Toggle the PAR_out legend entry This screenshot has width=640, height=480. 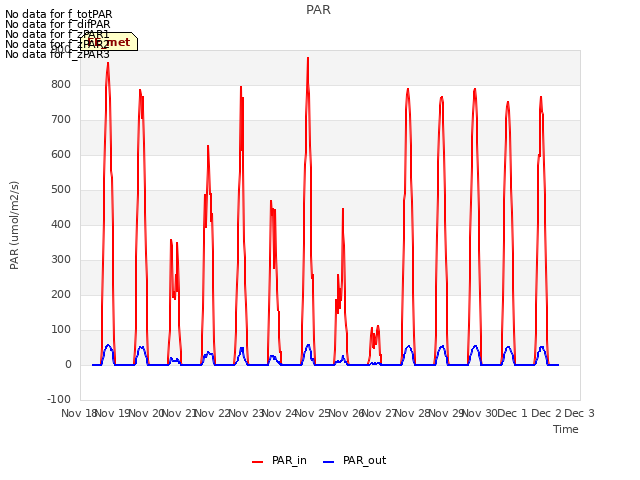tap(354, 460)
